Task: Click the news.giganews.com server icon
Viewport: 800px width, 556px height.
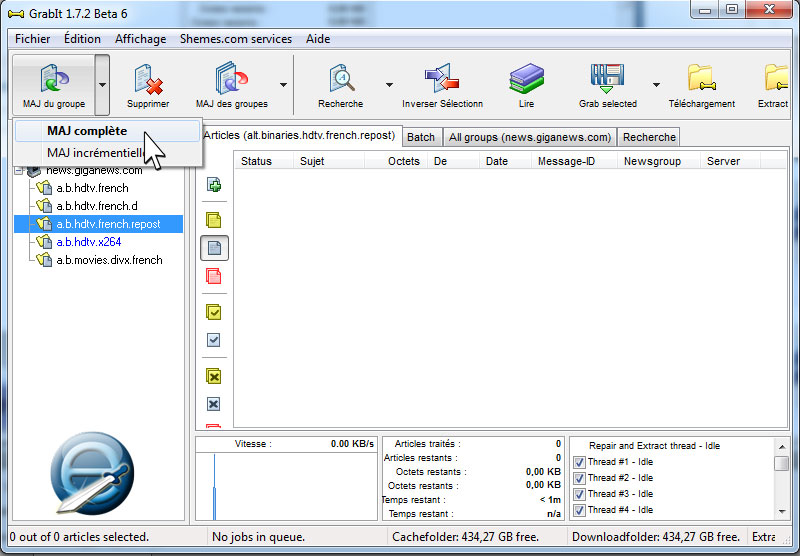Action: point(34,171)
